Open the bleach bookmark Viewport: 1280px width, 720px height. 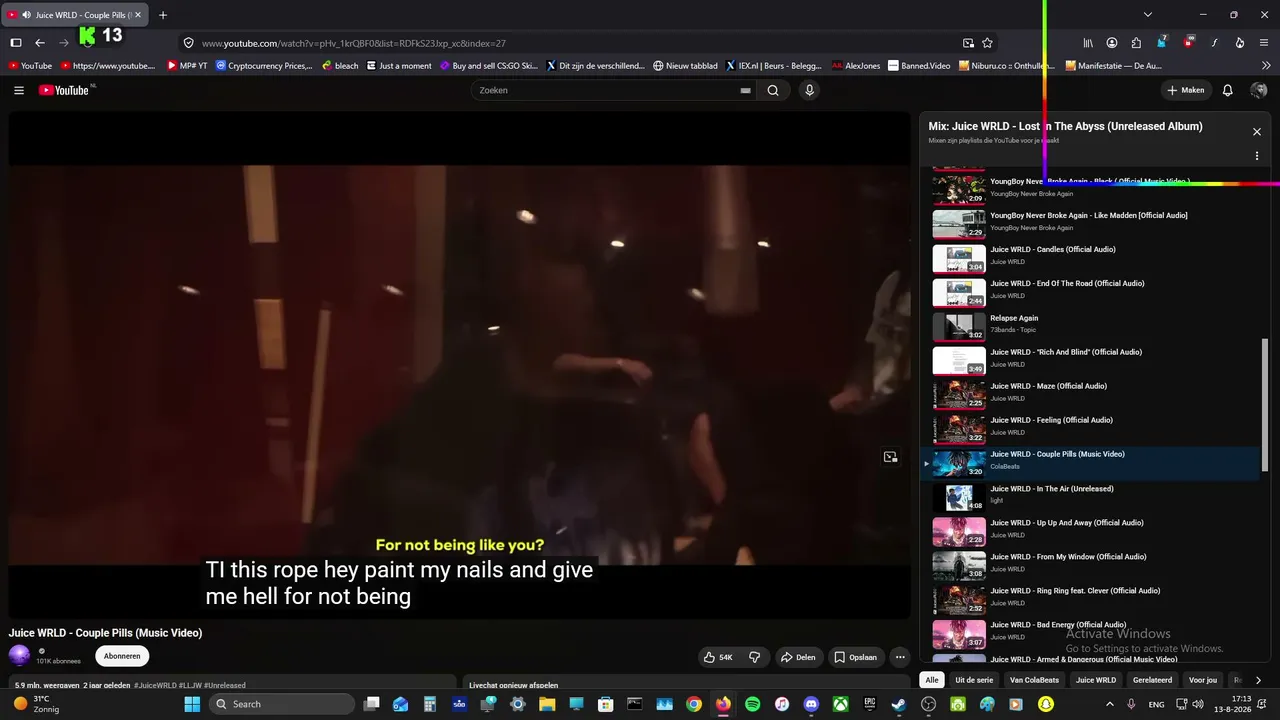coord(340,66)
